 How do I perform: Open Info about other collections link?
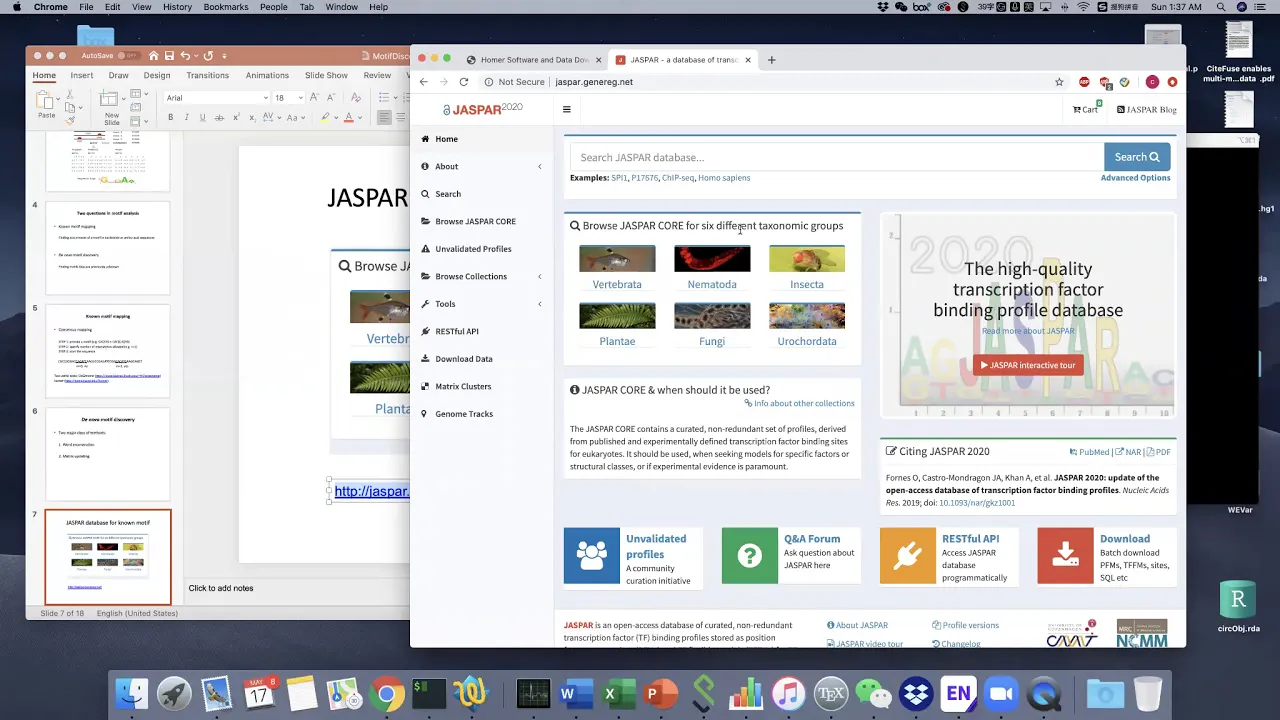800,403
